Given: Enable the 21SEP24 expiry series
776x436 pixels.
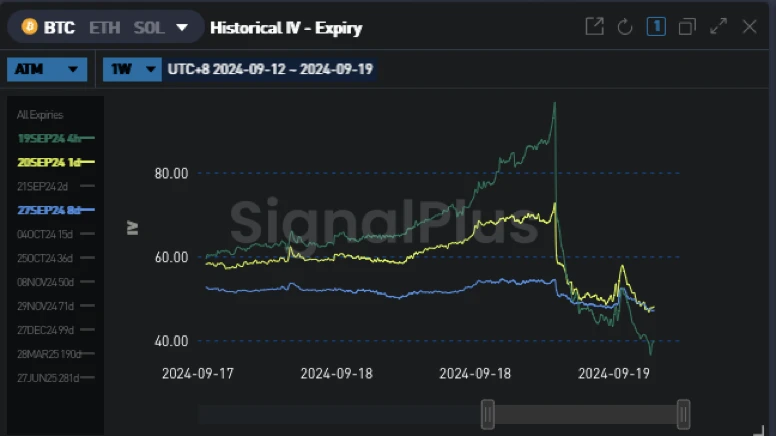Looking at the screenshot, I should (55, 186).
